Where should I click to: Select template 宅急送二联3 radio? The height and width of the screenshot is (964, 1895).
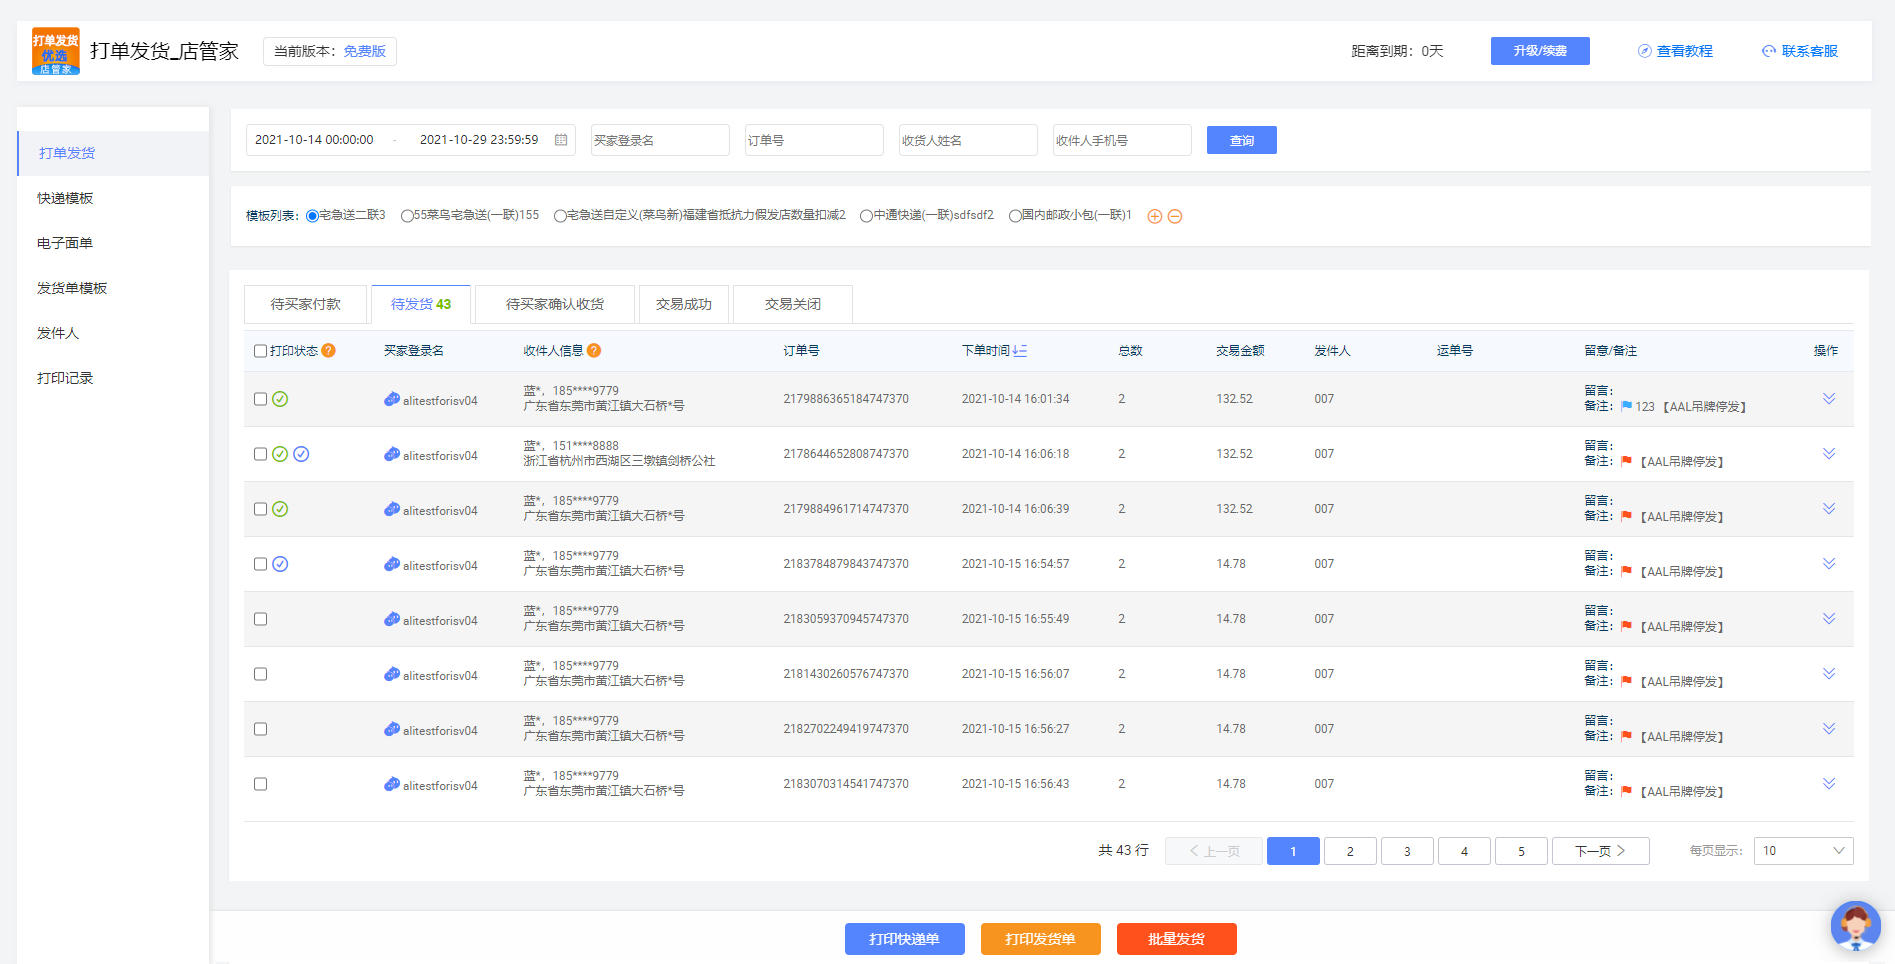[x=312, y=216]
